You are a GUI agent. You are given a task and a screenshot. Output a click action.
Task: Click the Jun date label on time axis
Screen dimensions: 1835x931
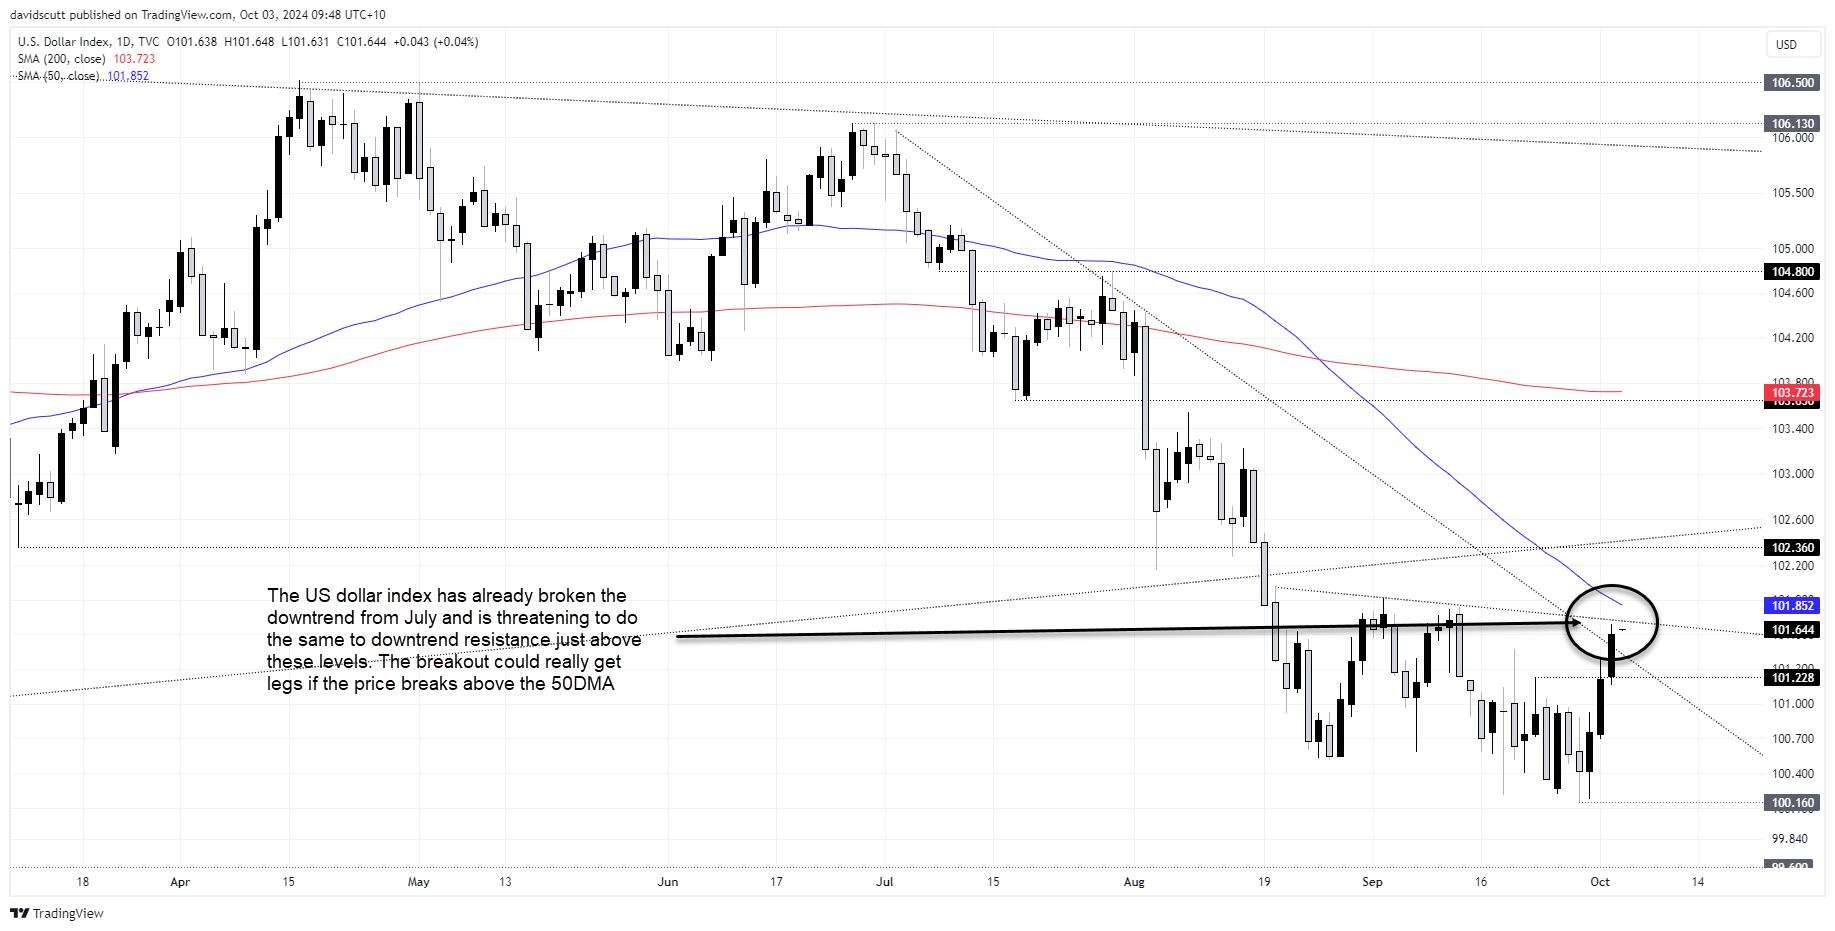[x=668, y=882]
